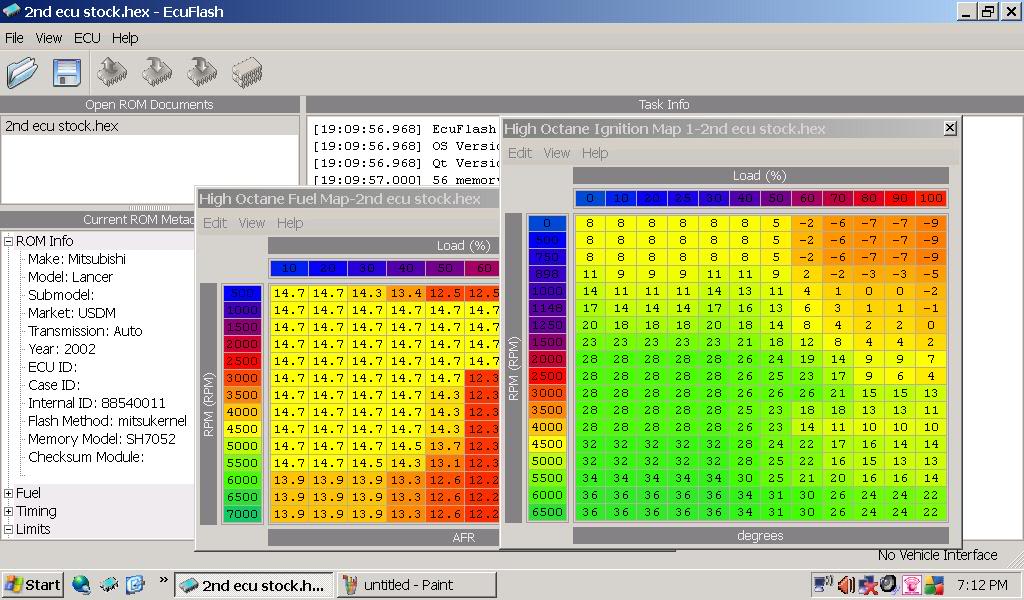Viewport: 1024px width, 600px height.
Task: Switch to the untitled - Paint taskbar button
Action: point(417,584)
